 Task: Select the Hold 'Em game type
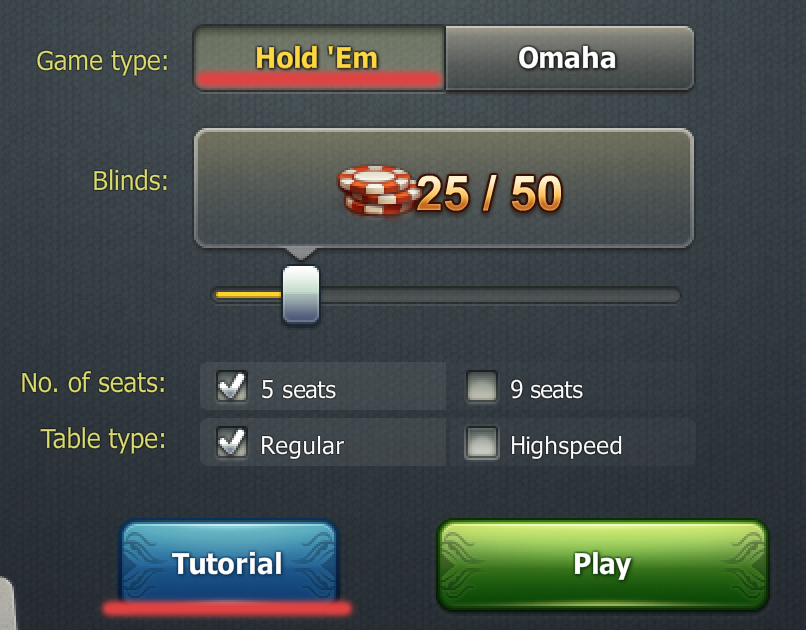pos(319,58)
